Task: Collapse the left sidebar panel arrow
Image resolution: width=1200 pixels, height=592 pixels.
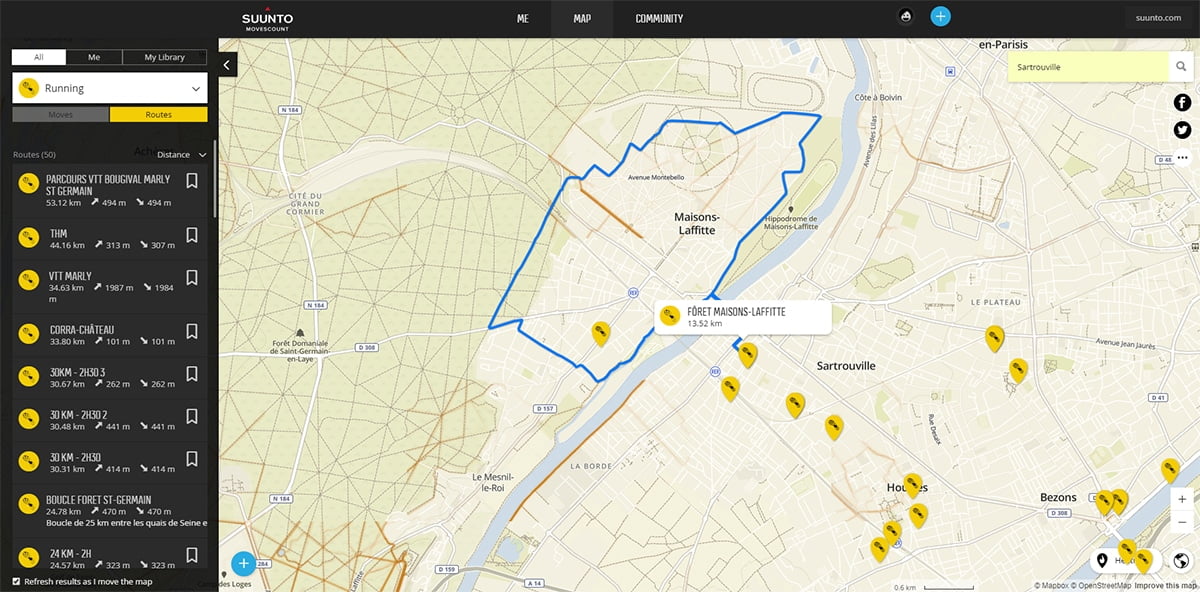Action: pyautogui.click(x=227, y=64)
